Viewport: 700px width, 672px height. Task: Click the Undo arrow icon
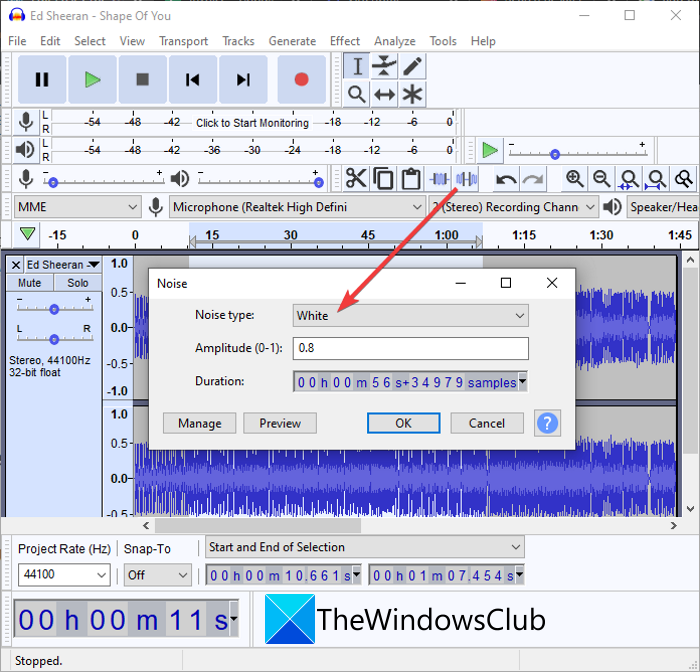(x=506, y=179)
